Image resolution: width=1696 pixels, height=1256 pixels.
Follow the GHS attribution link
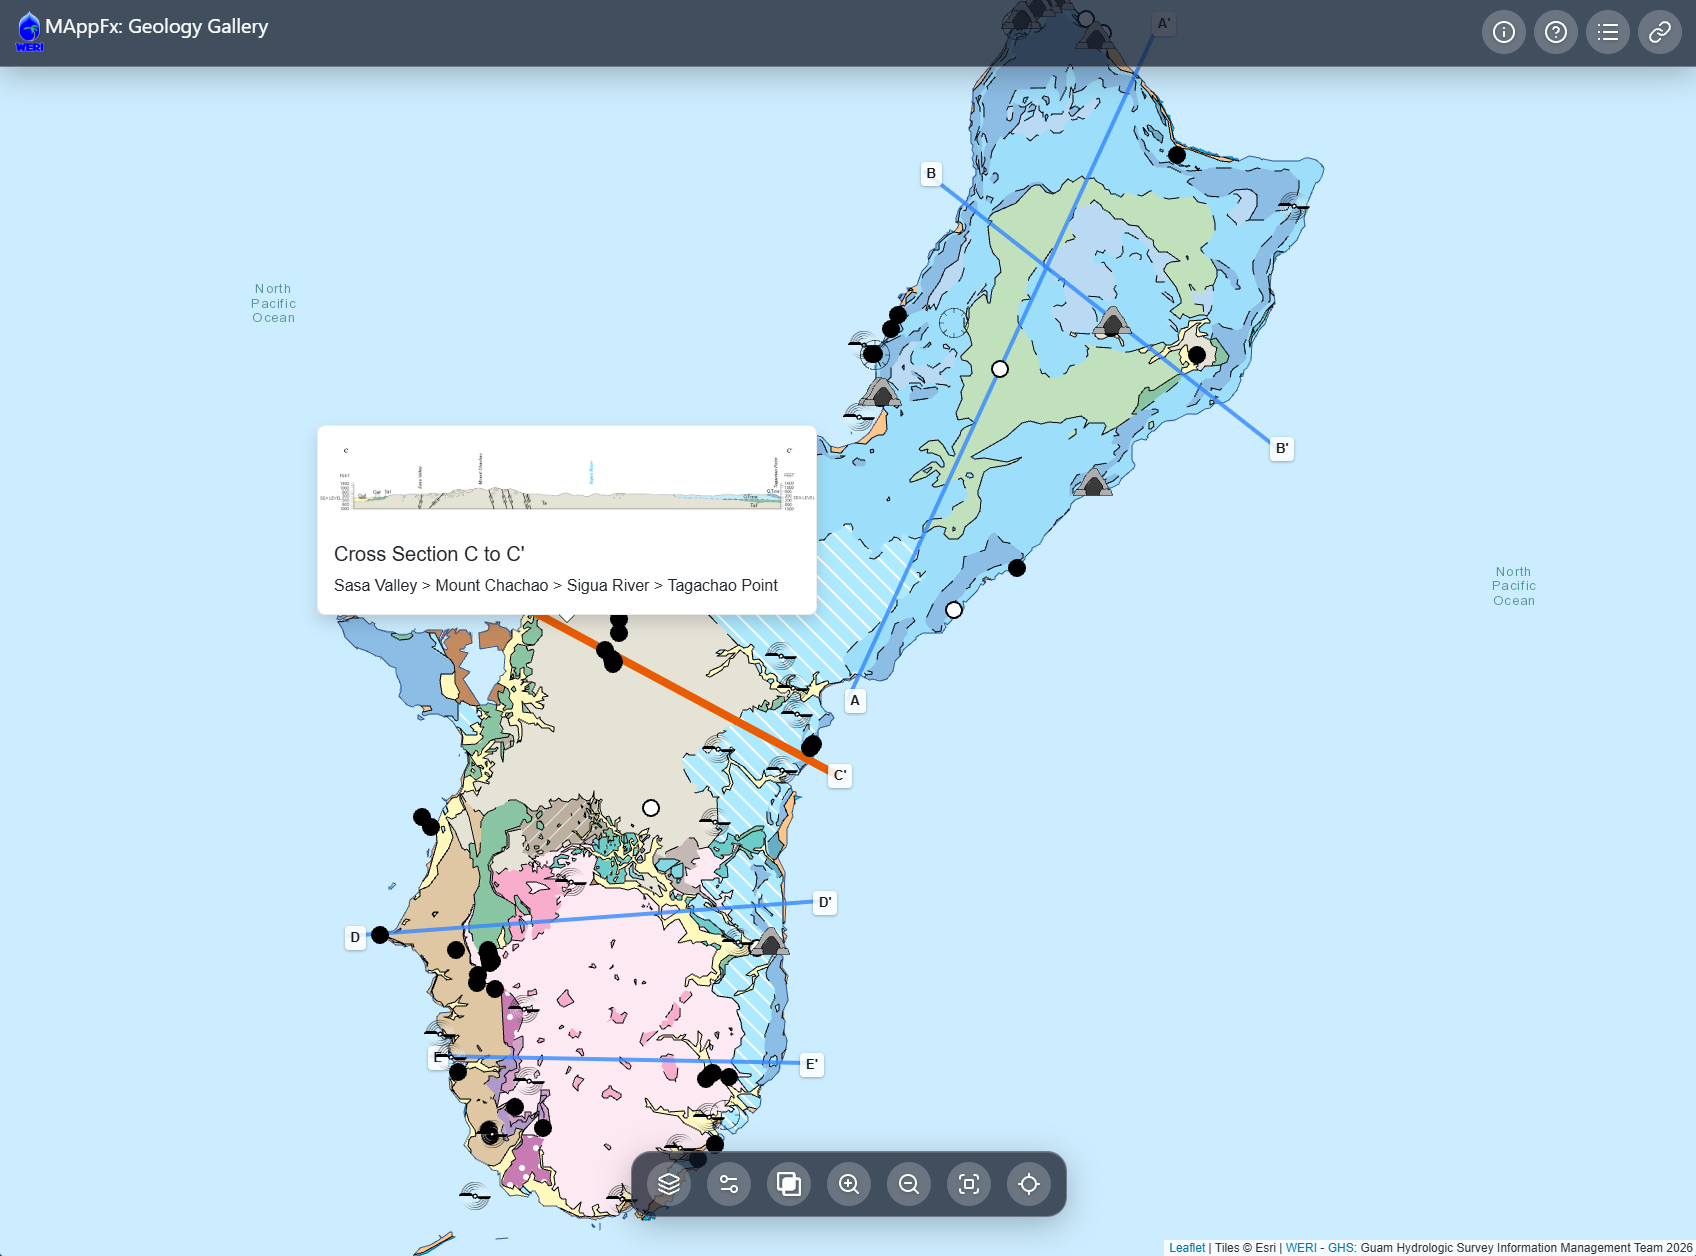[x=1341, y=1247]
